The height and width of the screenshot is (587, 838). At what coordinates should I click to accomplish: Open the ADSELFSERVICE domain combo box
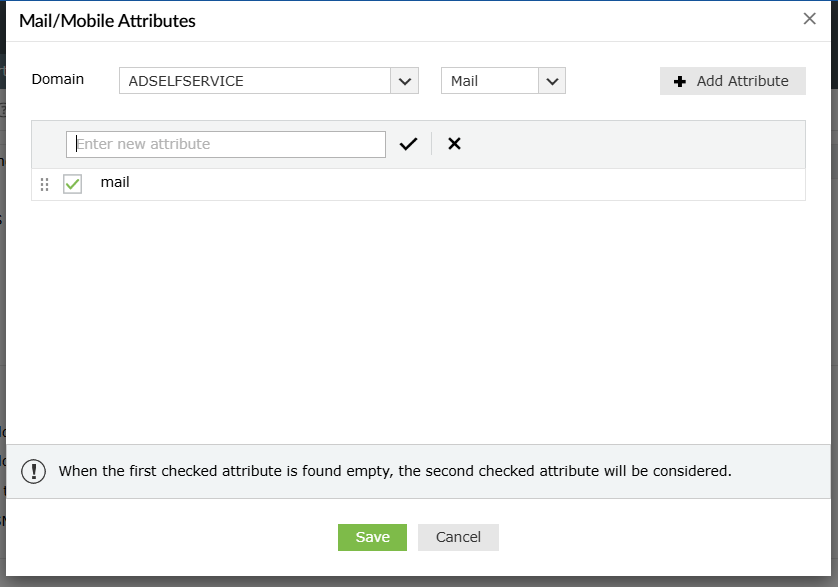254,81
